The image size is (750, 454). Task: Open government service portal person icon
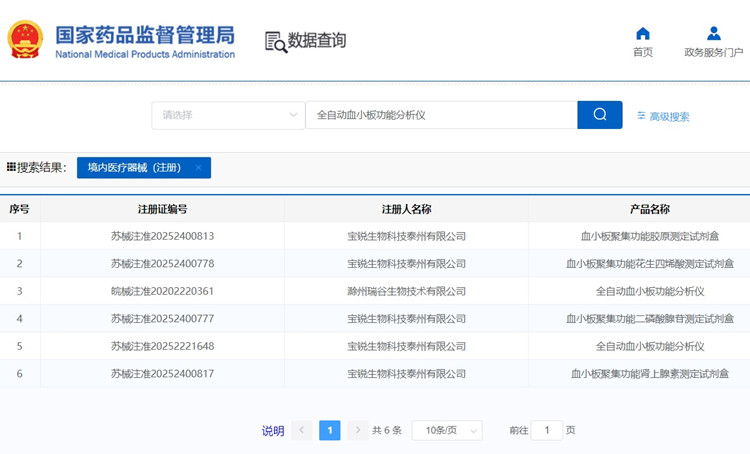tap(713, 34)
